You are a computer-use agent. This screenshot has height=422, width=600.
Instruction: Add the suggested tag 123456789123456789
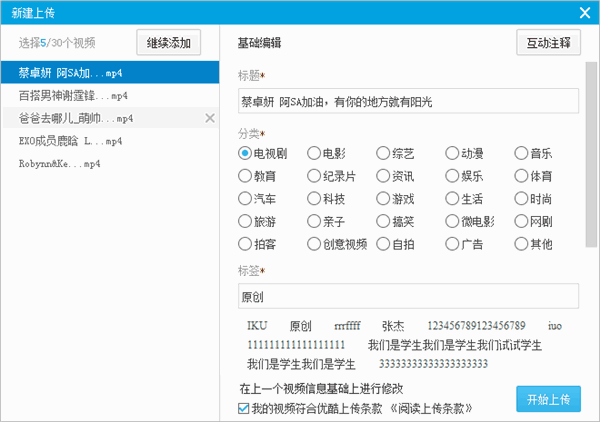(476, 326)
